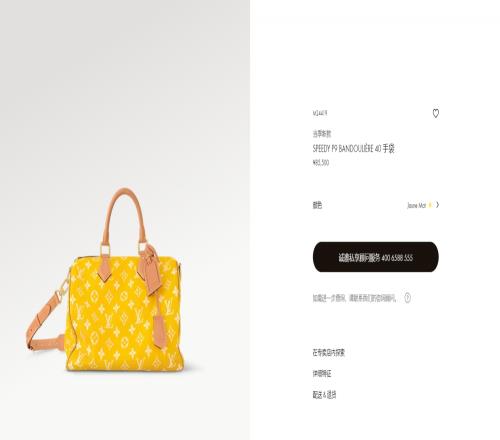This screenshot has width=500, height=440.
Task: Open 在专卖店内探索 store exploration section
Action: (x=328, y=353)
